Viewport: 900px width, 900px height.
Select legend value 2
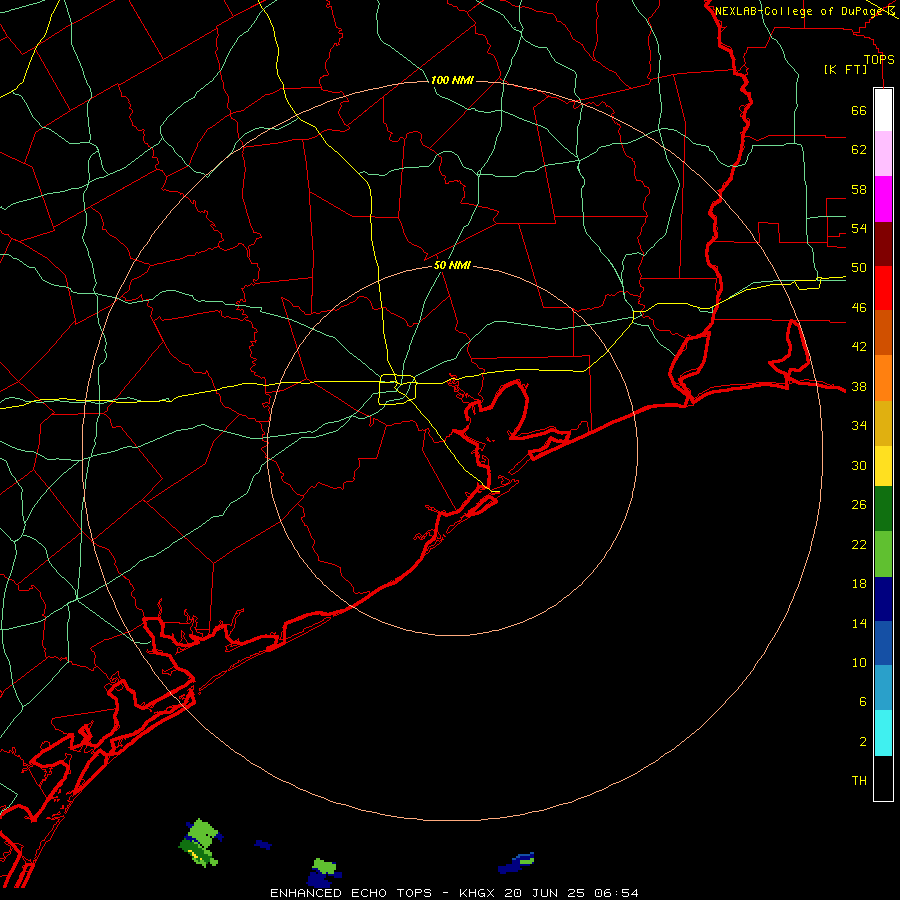862,741
